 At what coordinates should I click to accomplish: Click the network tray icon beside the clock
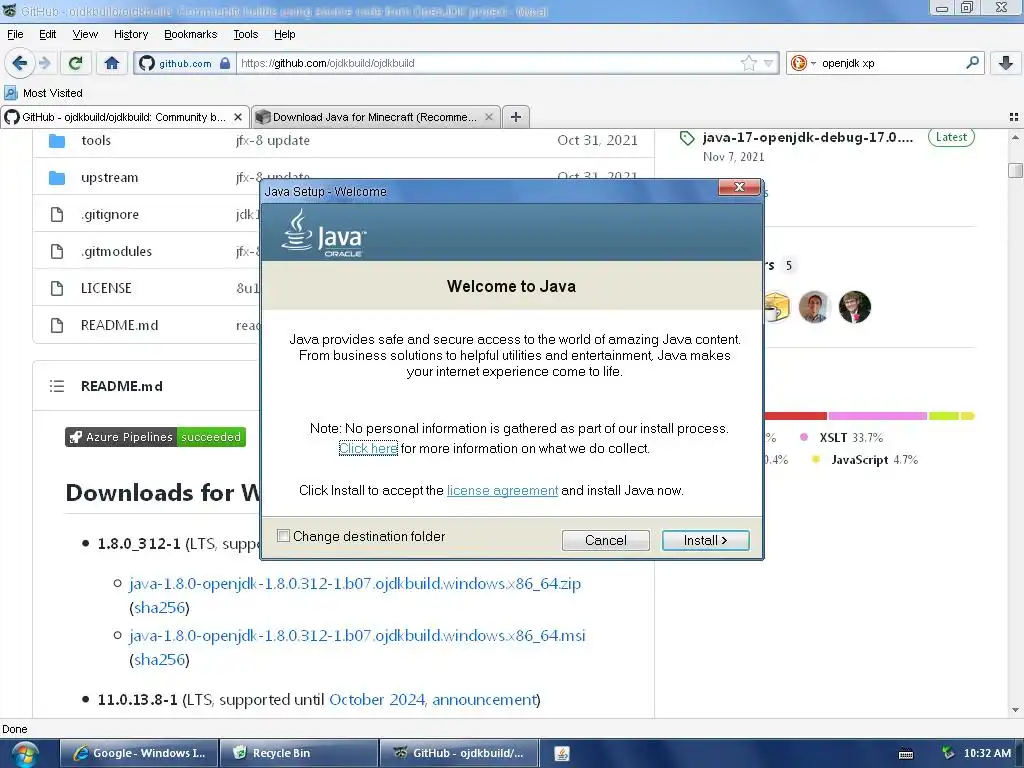click(x=948, y=753)
